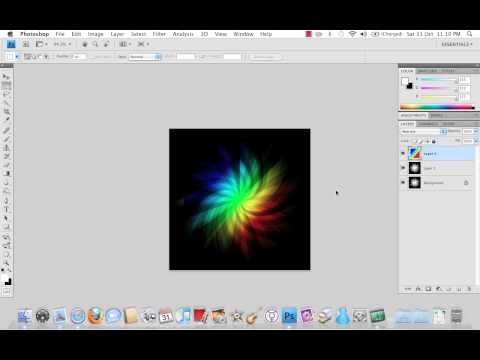Switch to the Swatches tab
This screenshot has height=360, width=480.
(428, 71)
